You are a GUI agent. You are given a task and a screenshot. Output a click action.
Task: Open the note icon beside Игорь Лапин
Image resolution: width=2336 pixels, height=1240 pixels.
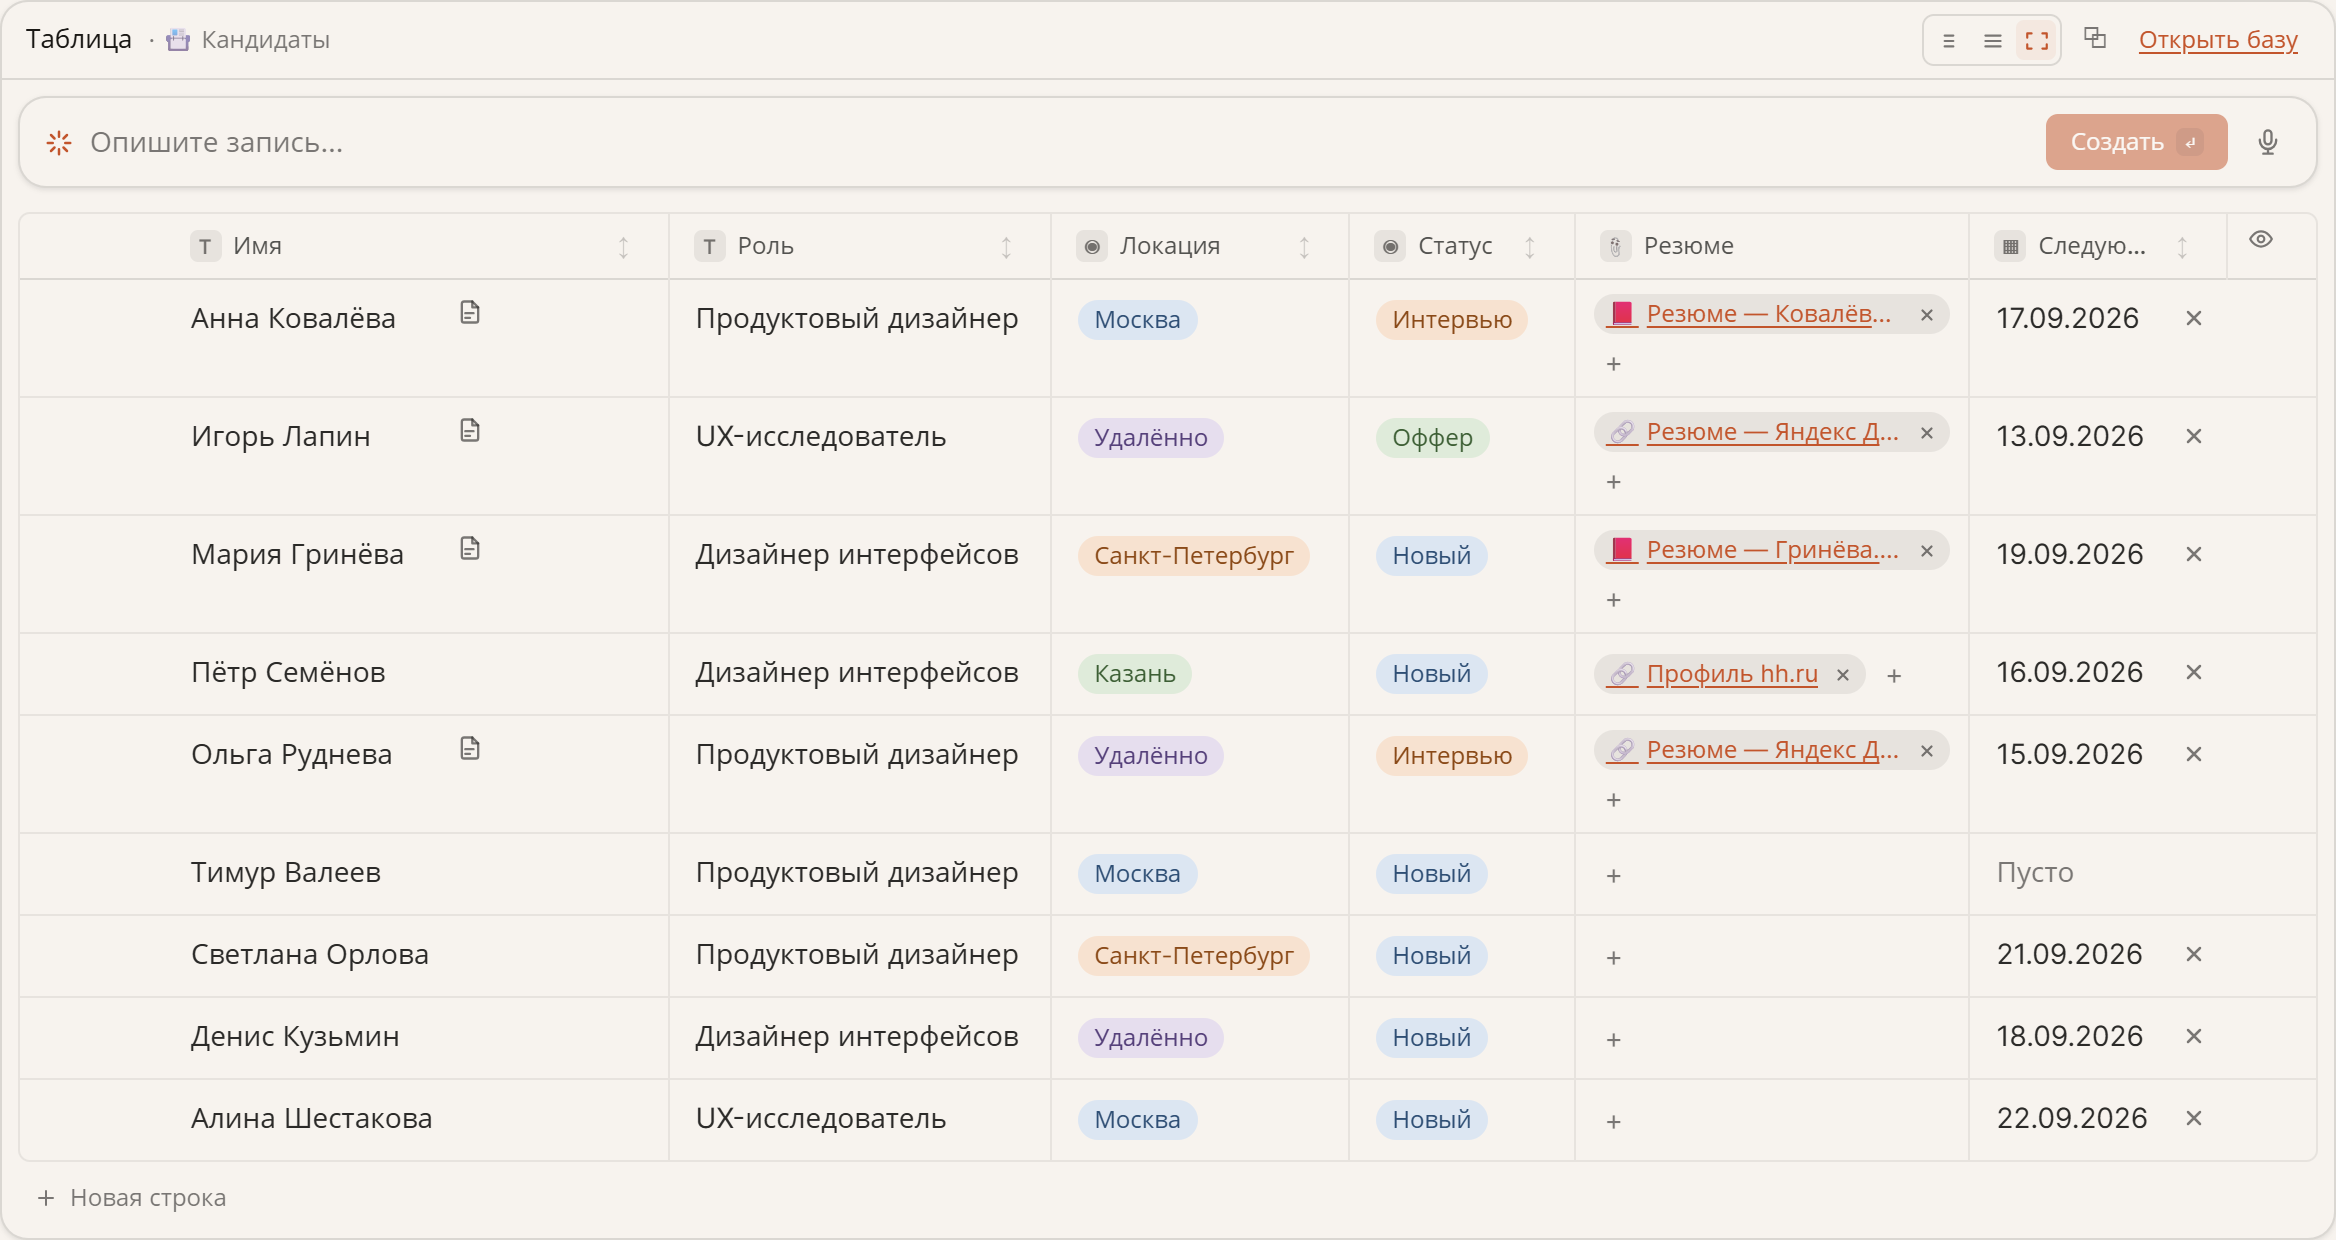(x=470, y=431)
